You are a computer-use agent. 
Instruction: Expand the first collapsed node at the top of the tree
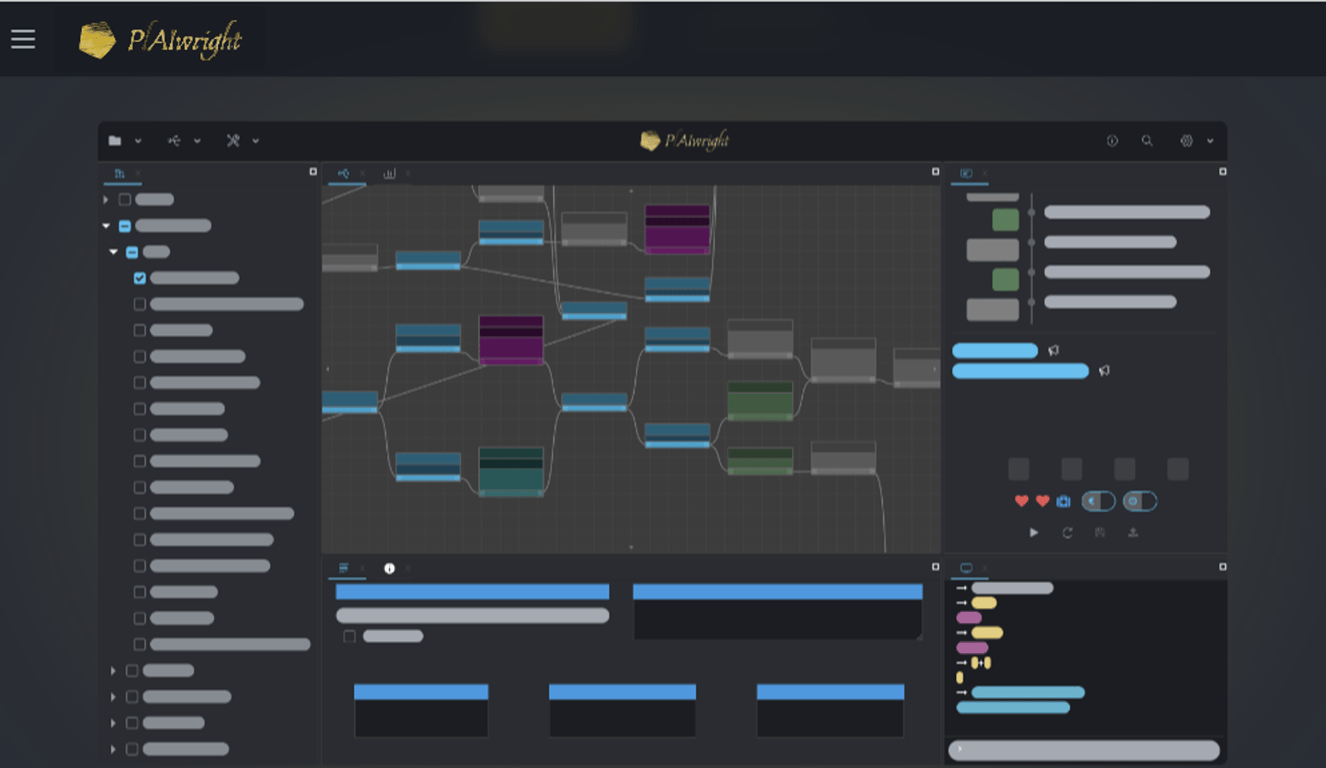(106, 200)
